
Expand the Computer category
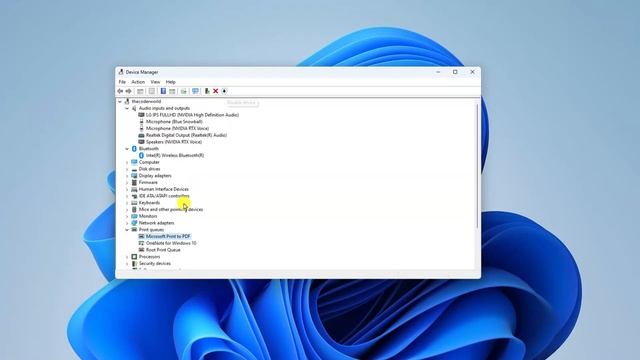tap(127, 162)
